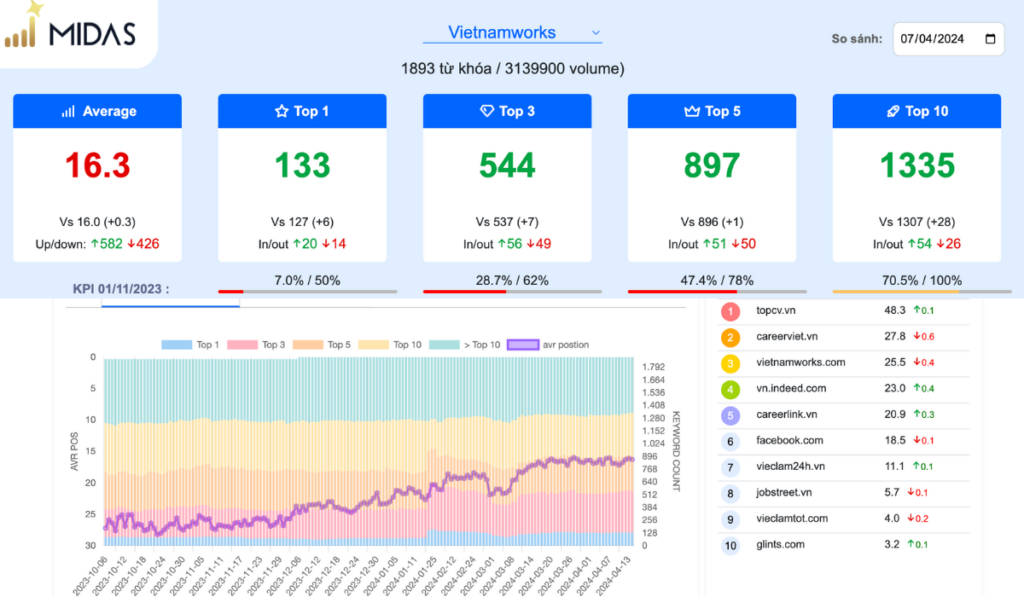1024x597 pixels.
Task: Click the Vs 127 (+6) comparison text
Action: pyautogui.click(x=302, y=222)
